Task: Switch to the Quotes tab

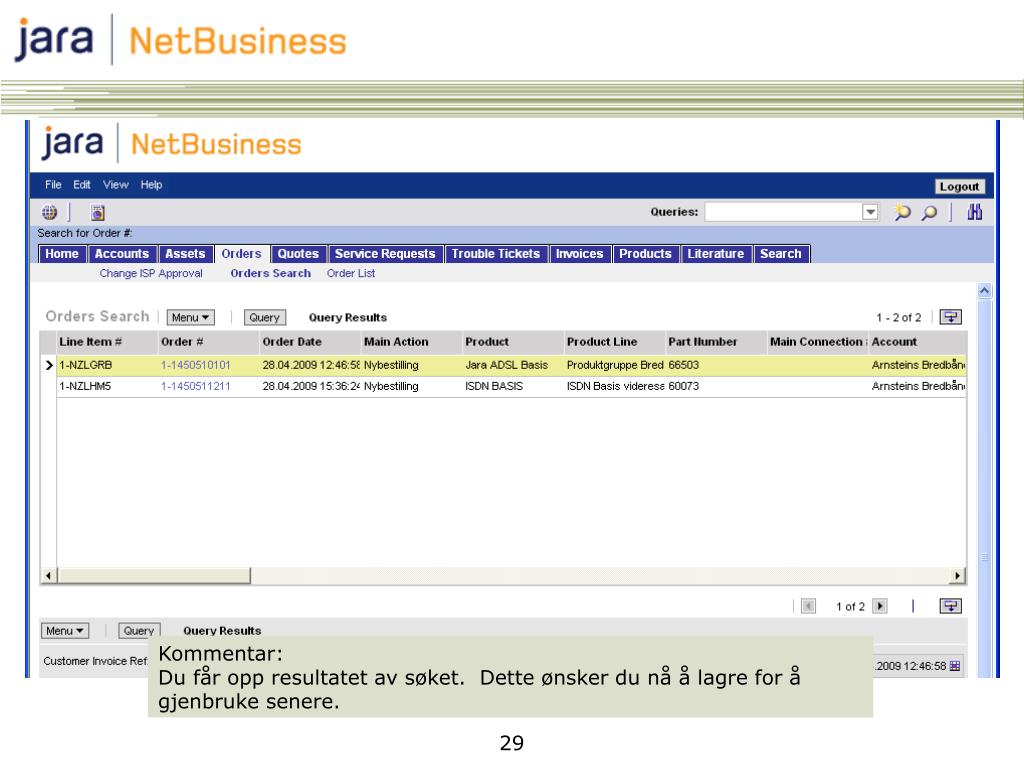Action: tap(298, 254)
